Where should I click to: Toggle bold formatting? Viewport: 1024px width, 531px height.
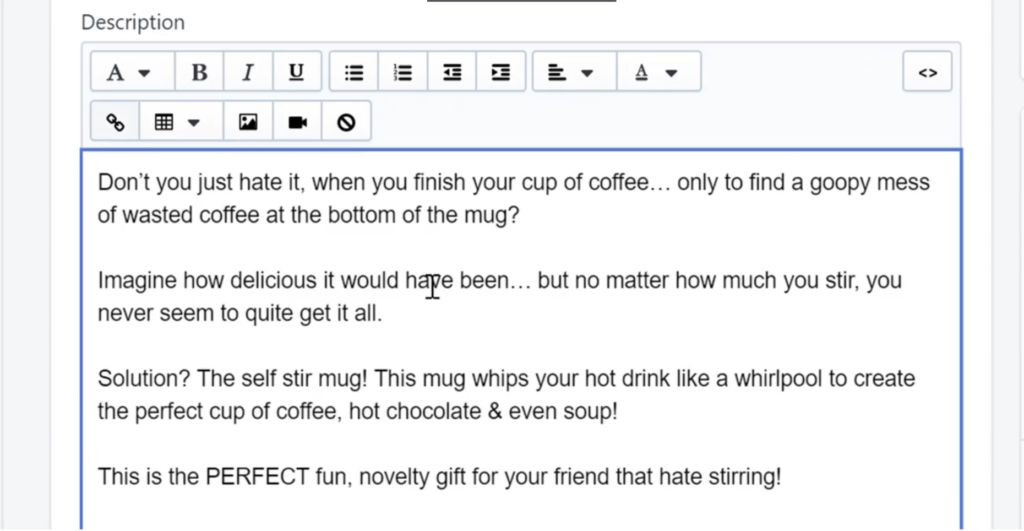pos(199,72)
